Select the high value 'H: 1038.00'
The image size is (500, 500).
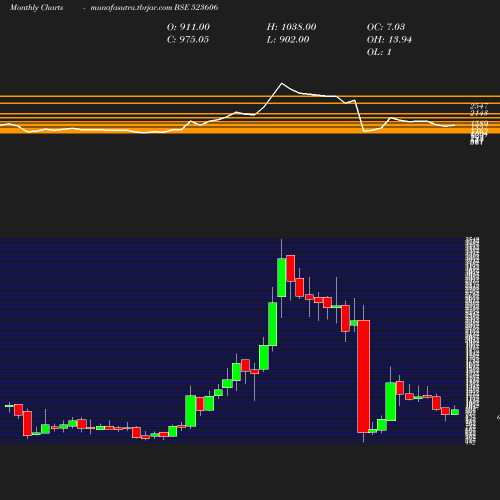point(291,27)
